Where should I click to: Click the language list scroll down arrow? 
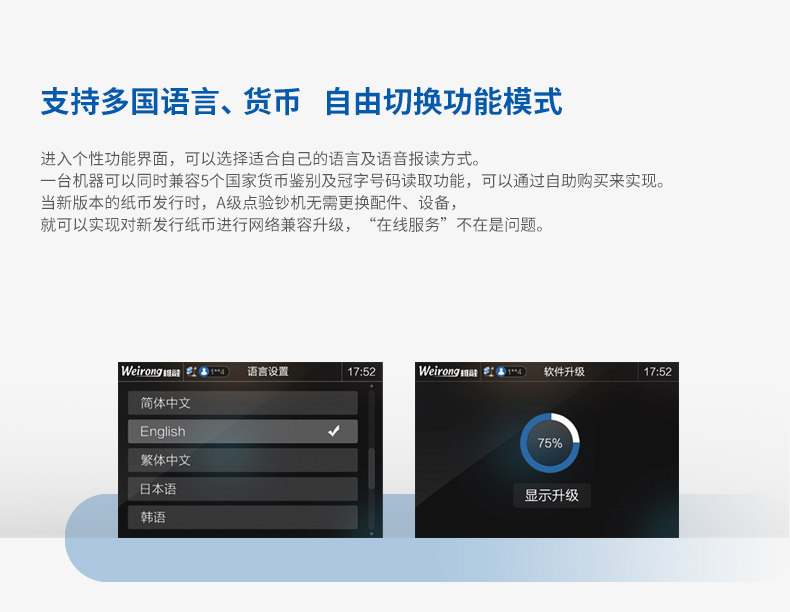371,533
